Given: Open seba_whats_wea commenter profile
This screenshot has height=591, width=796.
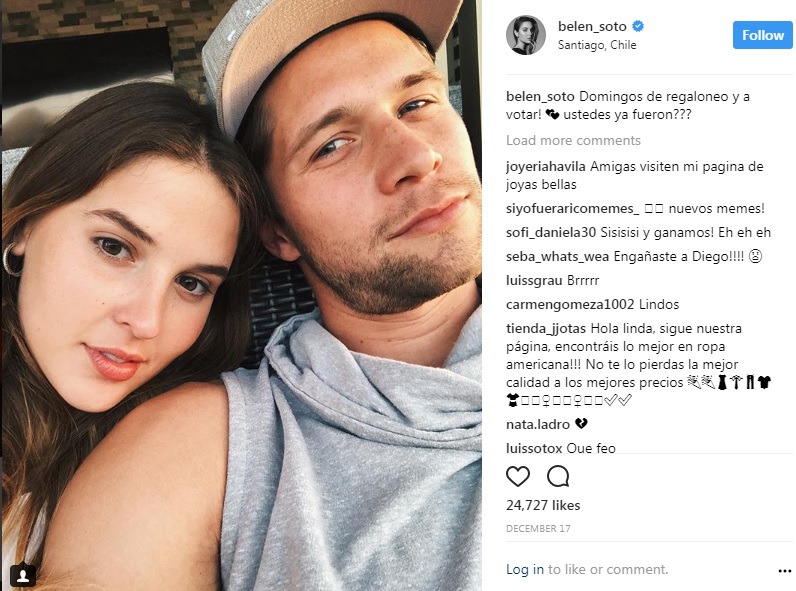Looking at the screenshot, I should 557,256.
